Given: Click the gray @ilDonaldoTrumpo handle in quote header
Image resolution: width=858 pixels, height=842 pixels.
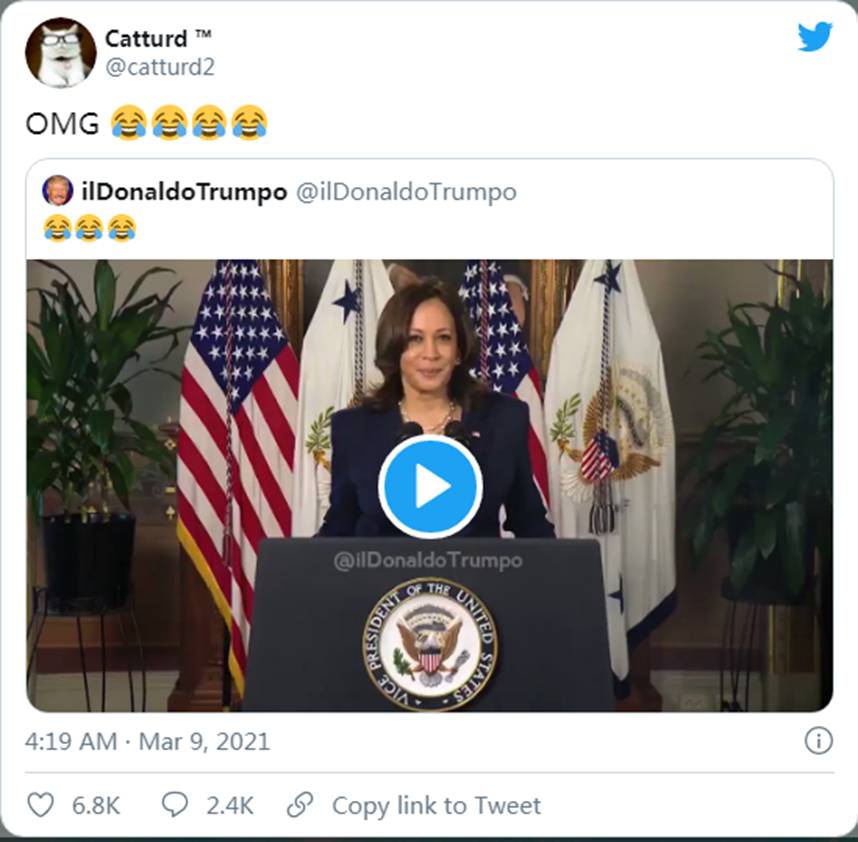Looking at the screenshot, I should click(x=406, y=192).
